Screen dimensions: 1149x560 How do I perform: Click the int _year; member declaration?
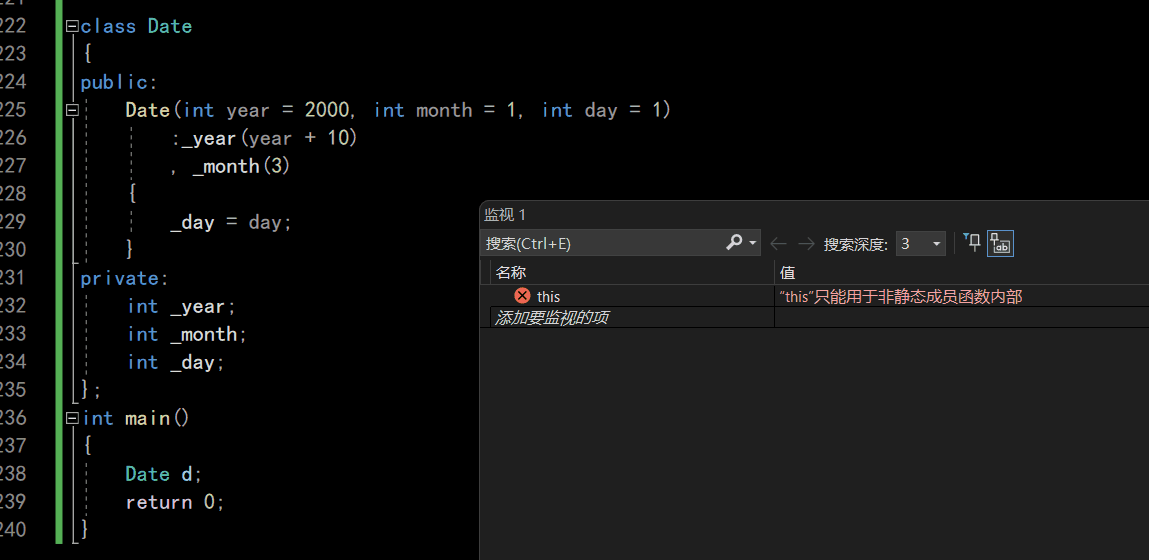pyautogui.click(x=182, y=306)
